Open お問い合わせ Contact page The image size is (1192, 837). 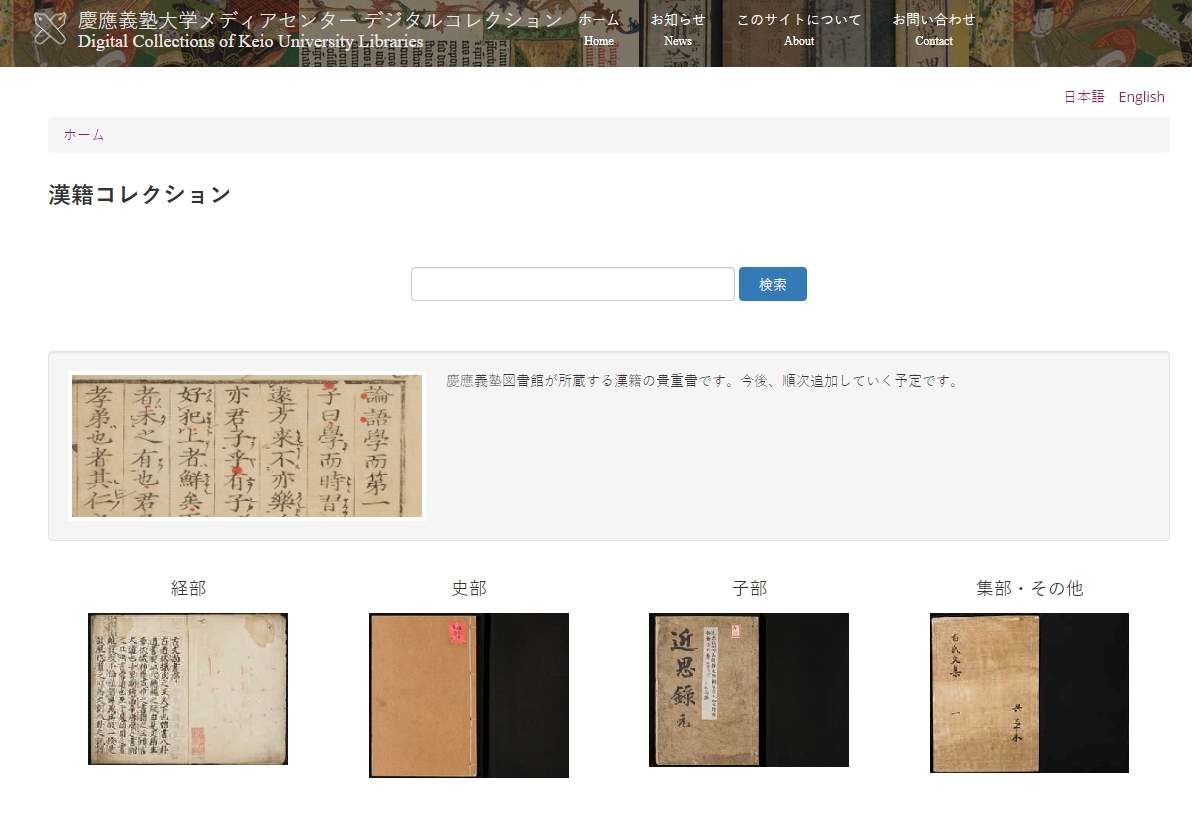[x=933, y=29]
